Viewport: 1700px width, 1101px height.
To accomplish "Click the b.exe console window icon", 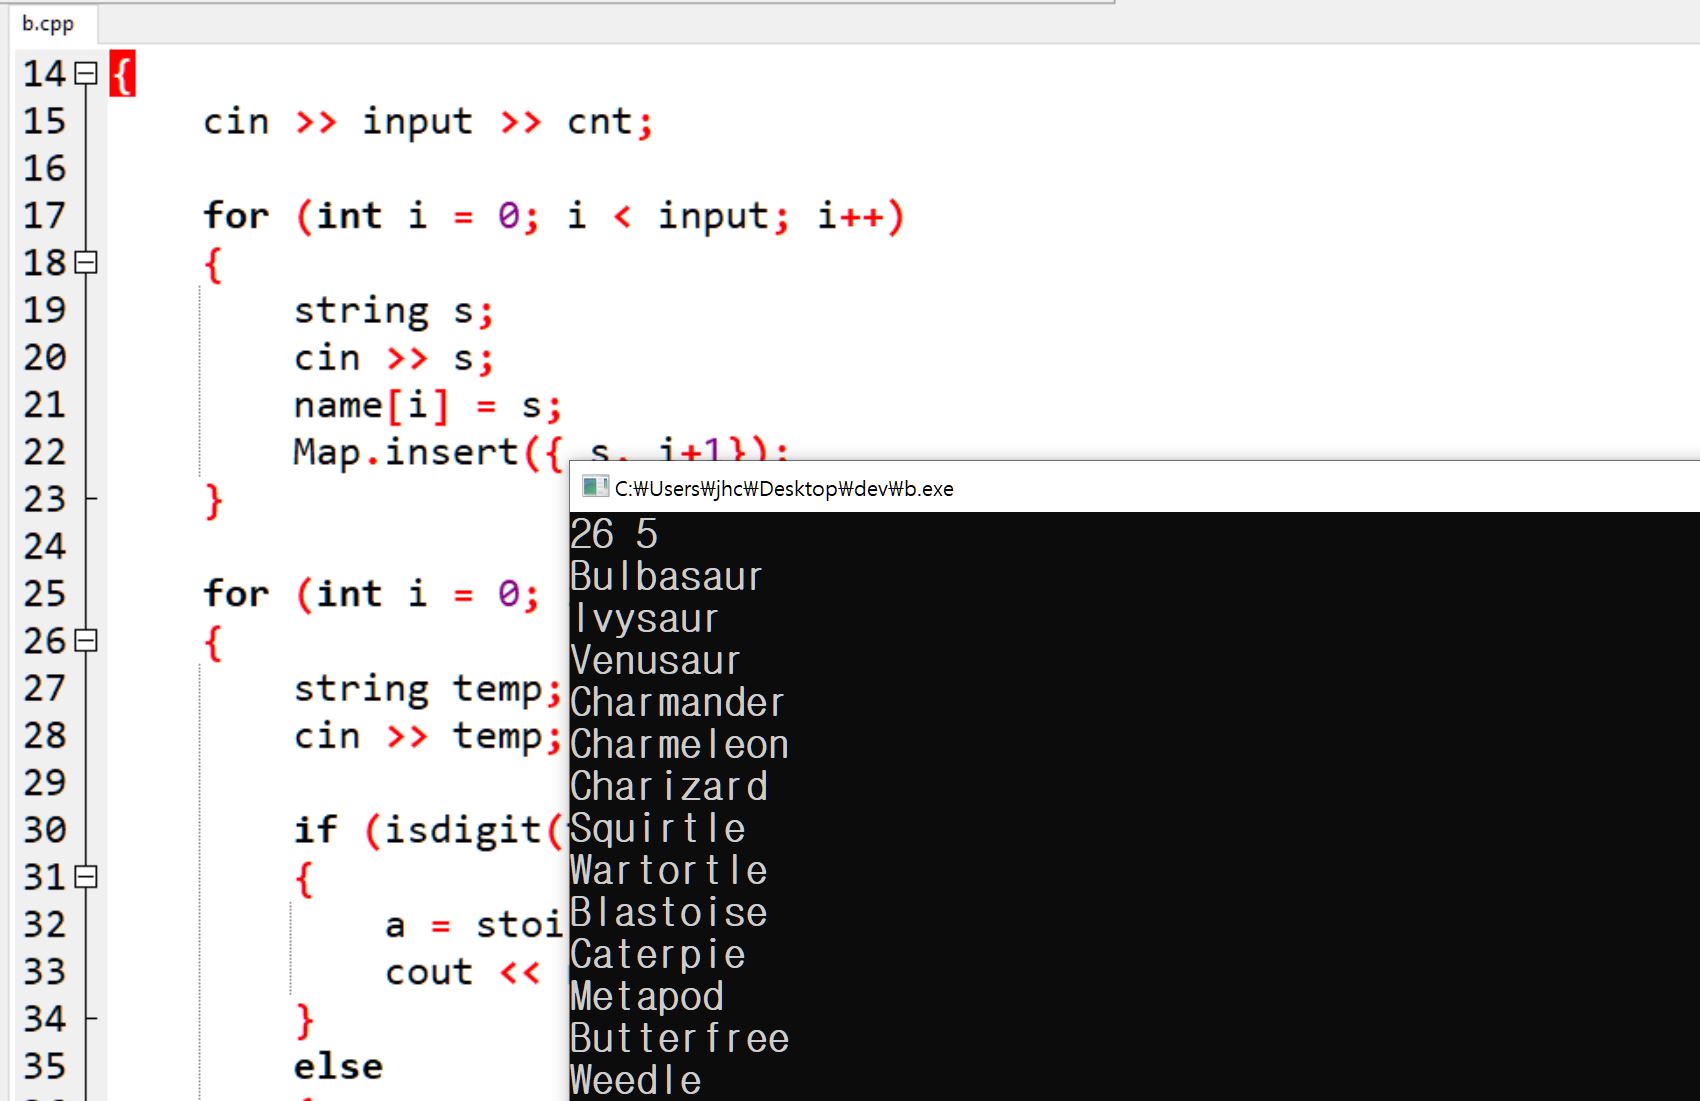I will pos(595,487).
